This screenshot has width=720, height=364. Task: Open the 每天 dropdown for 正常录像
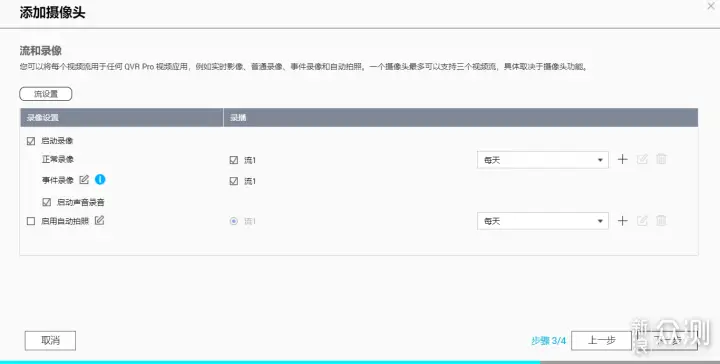pyautogui.click(x=543, y=160)
